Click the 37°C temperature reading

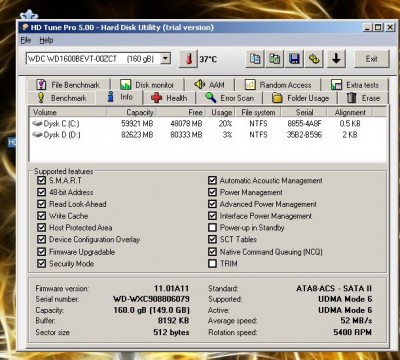pyautogui.click(x=208, y=59)
